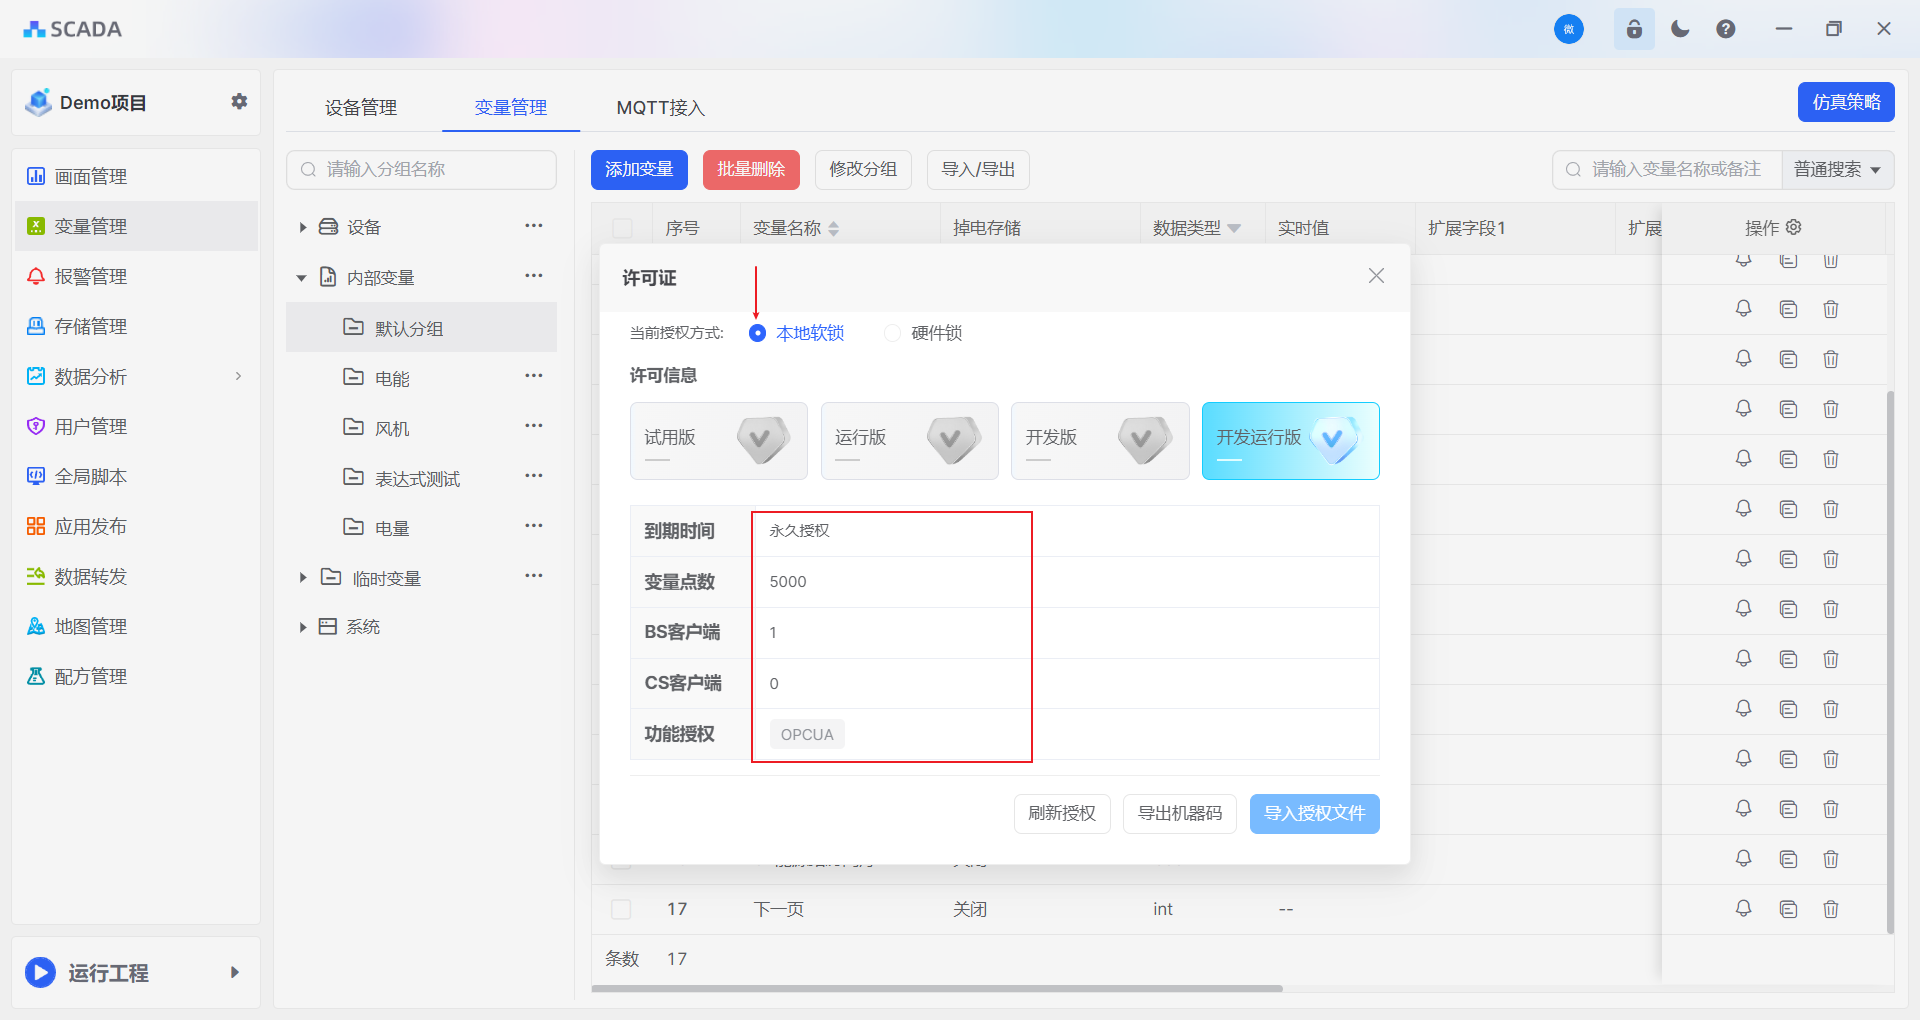Click bell alarm icon in row 17
The width and height of the screenshot is (1920, 1020).
(x=1743, y=909)
